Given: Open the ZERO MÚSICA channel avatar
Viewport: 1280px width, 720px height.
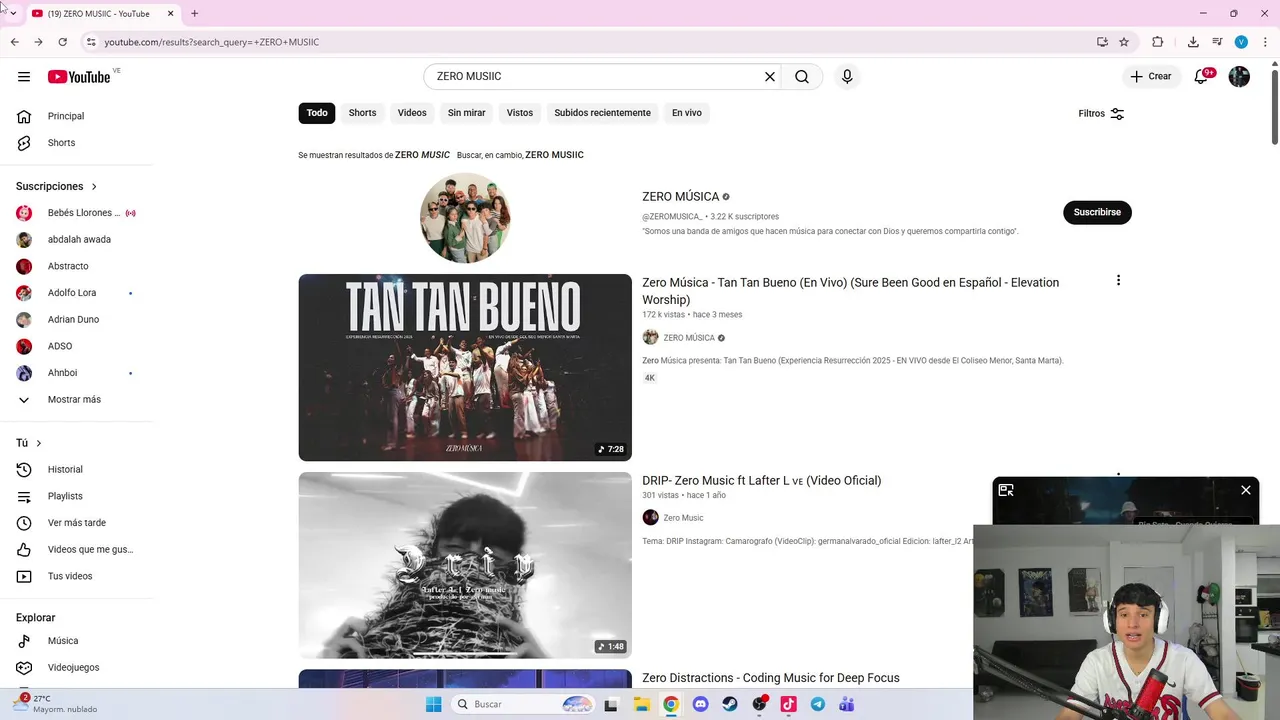Looking at the screenshot, I should [x=465, y=218].
